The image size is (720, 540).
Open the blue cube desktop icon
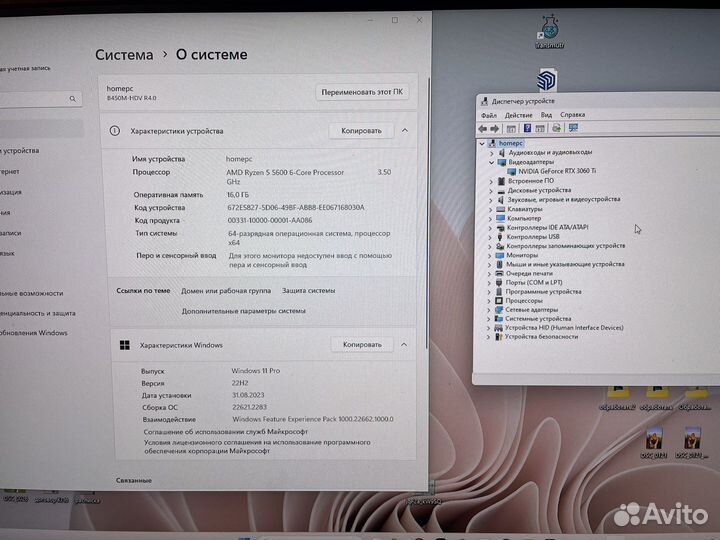tap(546, 80)
